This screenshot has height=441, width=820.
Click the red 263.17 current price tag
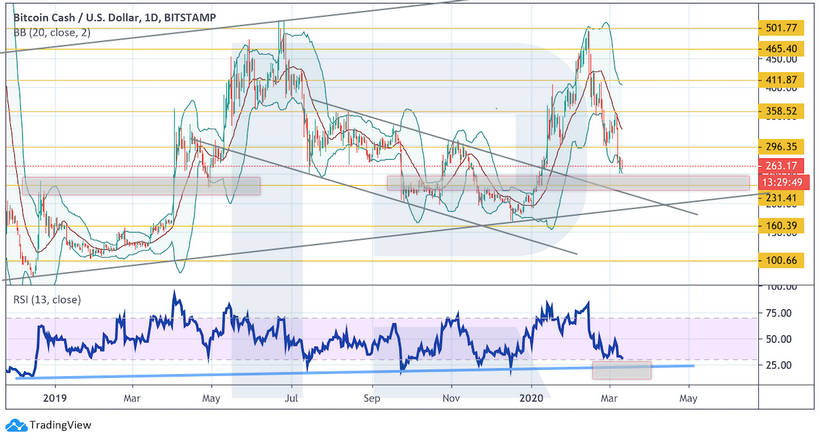coord(781,166)
